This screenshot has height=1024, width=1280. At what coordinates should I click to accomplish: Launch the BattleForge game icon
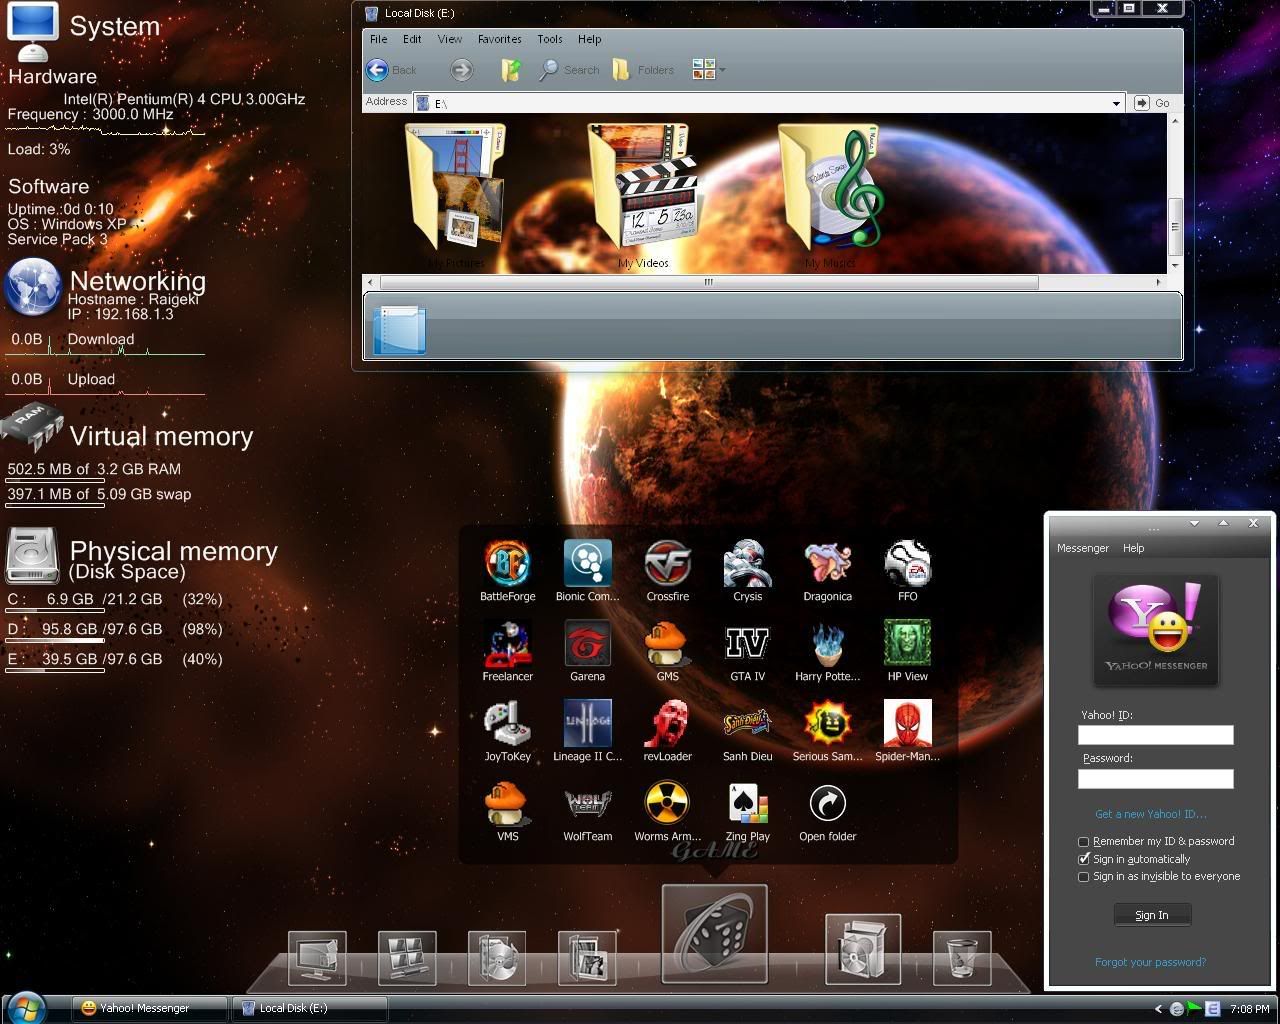(507, 564)
